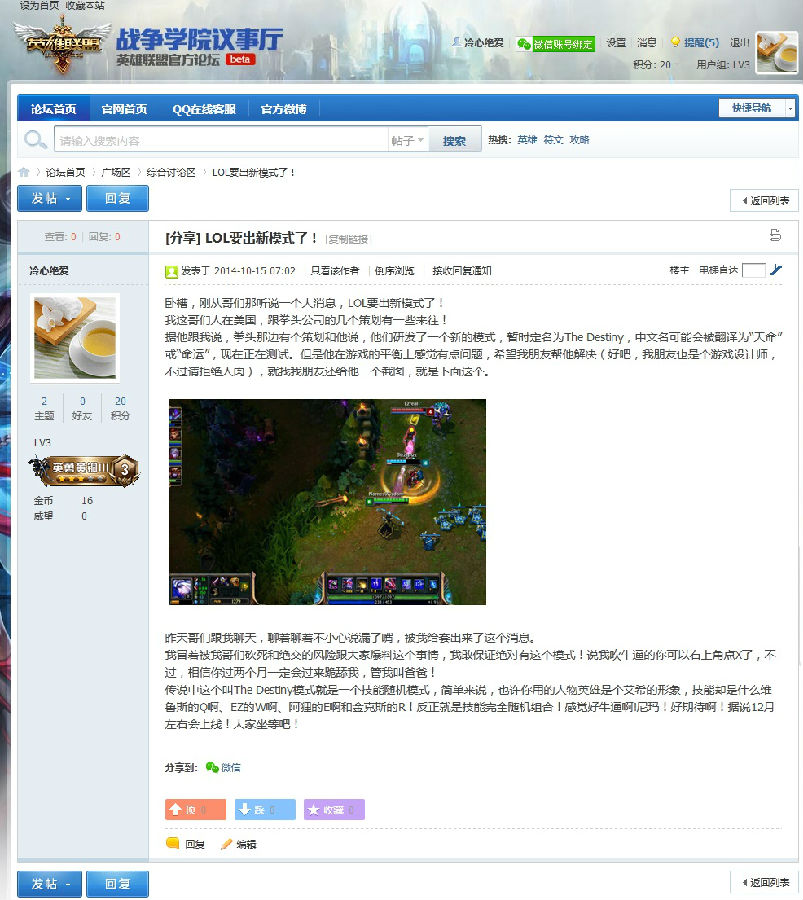Click the 冷心绝爱 author name in sidebar
Image resolution: width=803 pixels, height=900 pixels.
[49, 270]
